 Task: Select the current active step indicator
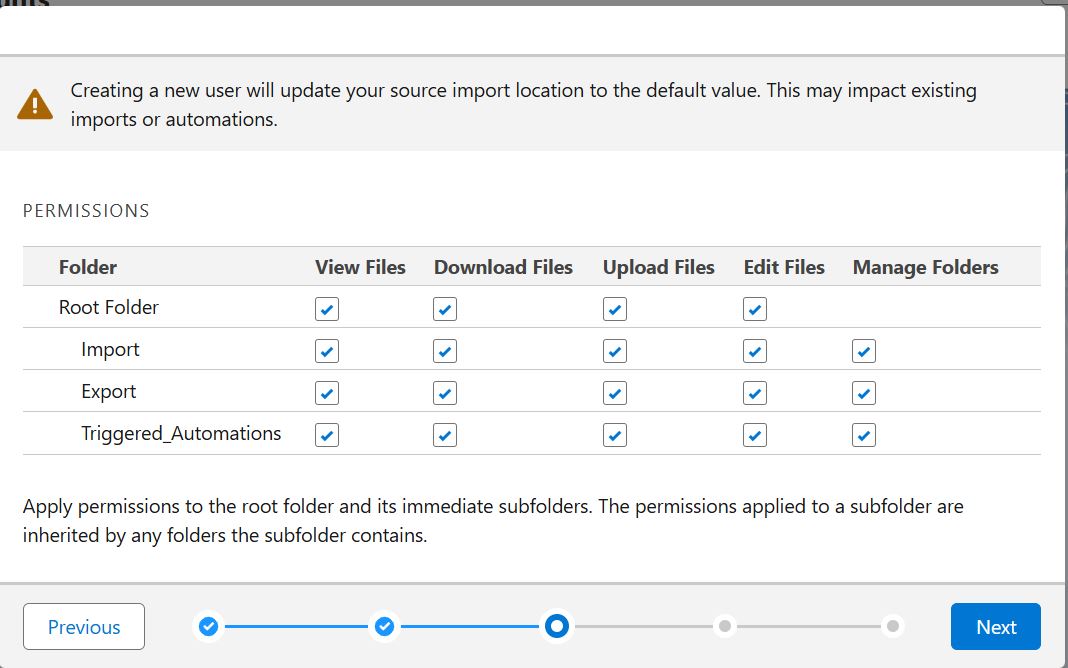pyautogui.click(x=557, y=626)
